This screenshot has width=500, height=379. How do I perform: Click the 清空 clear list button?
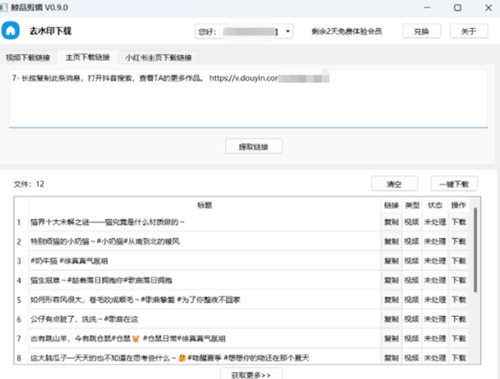coord(394,184)
